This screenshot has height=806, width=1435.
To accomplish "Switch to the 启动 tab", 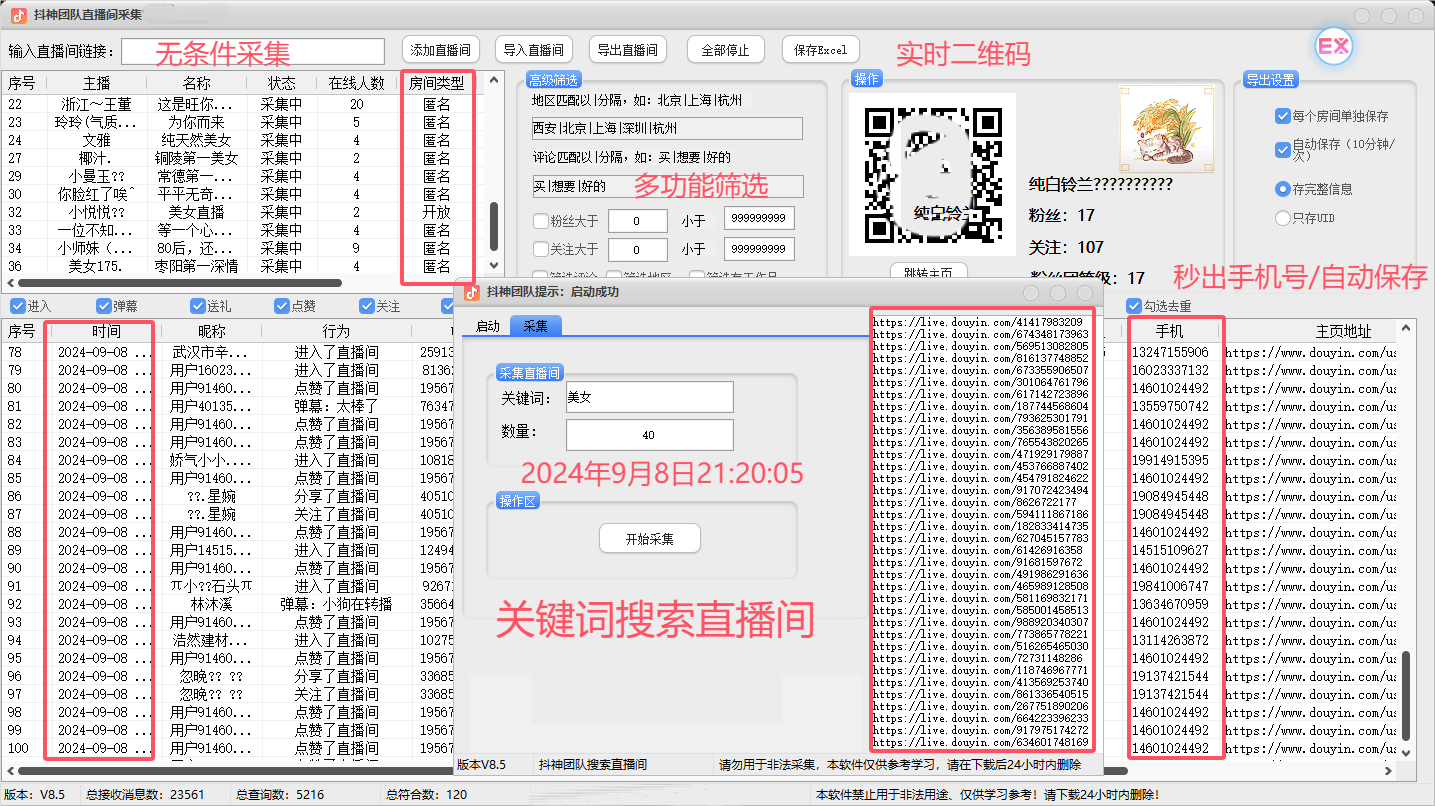I will pyautogui.click(x=487, y=326).
